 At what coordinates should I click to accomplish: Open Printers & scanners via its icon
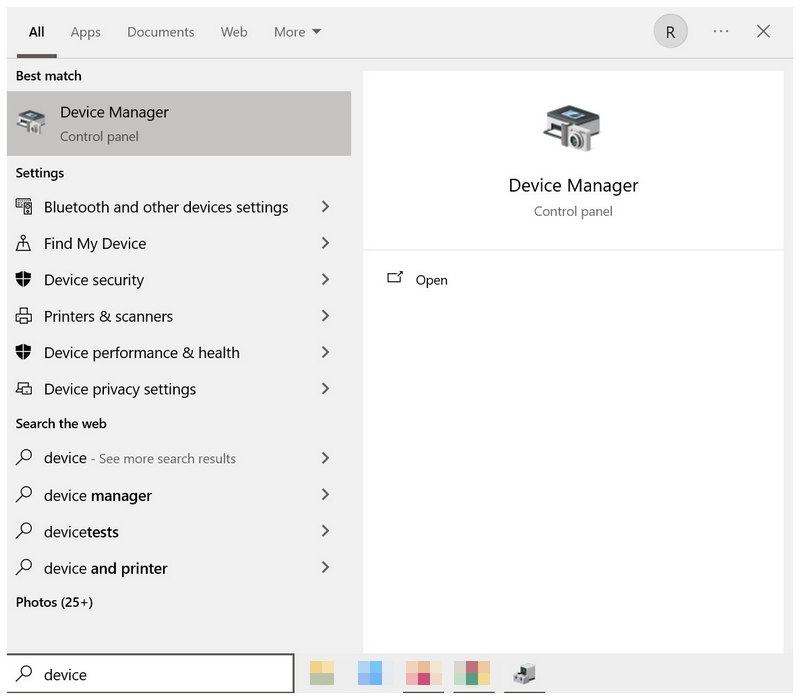[x=23, y=316]
